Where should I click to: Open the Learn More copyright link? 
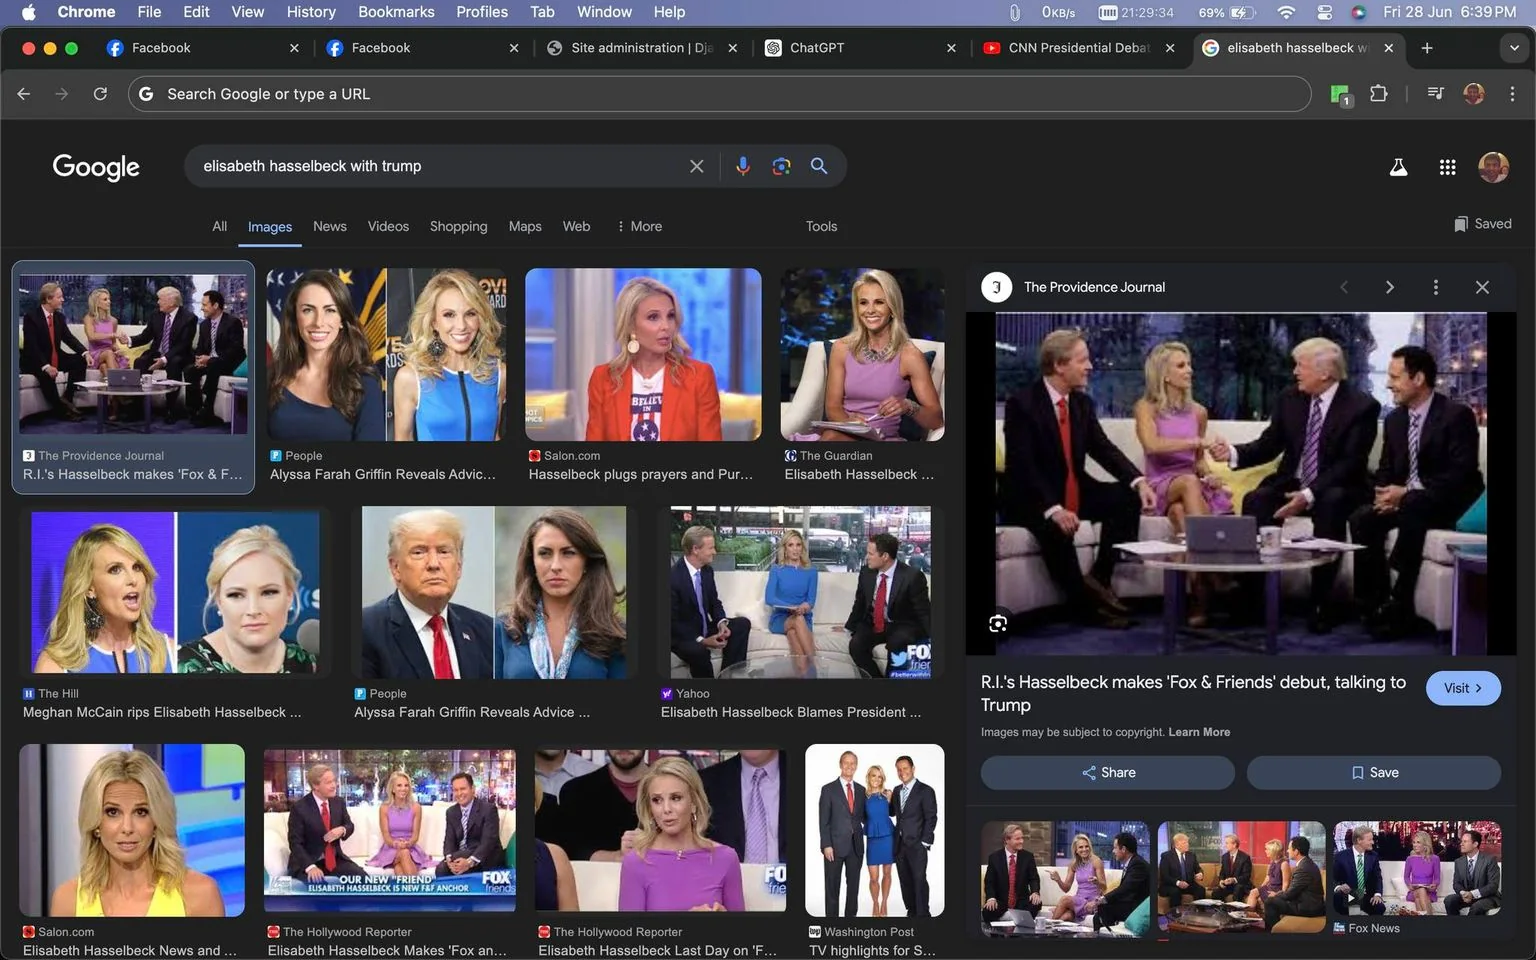click(1199, 732)
